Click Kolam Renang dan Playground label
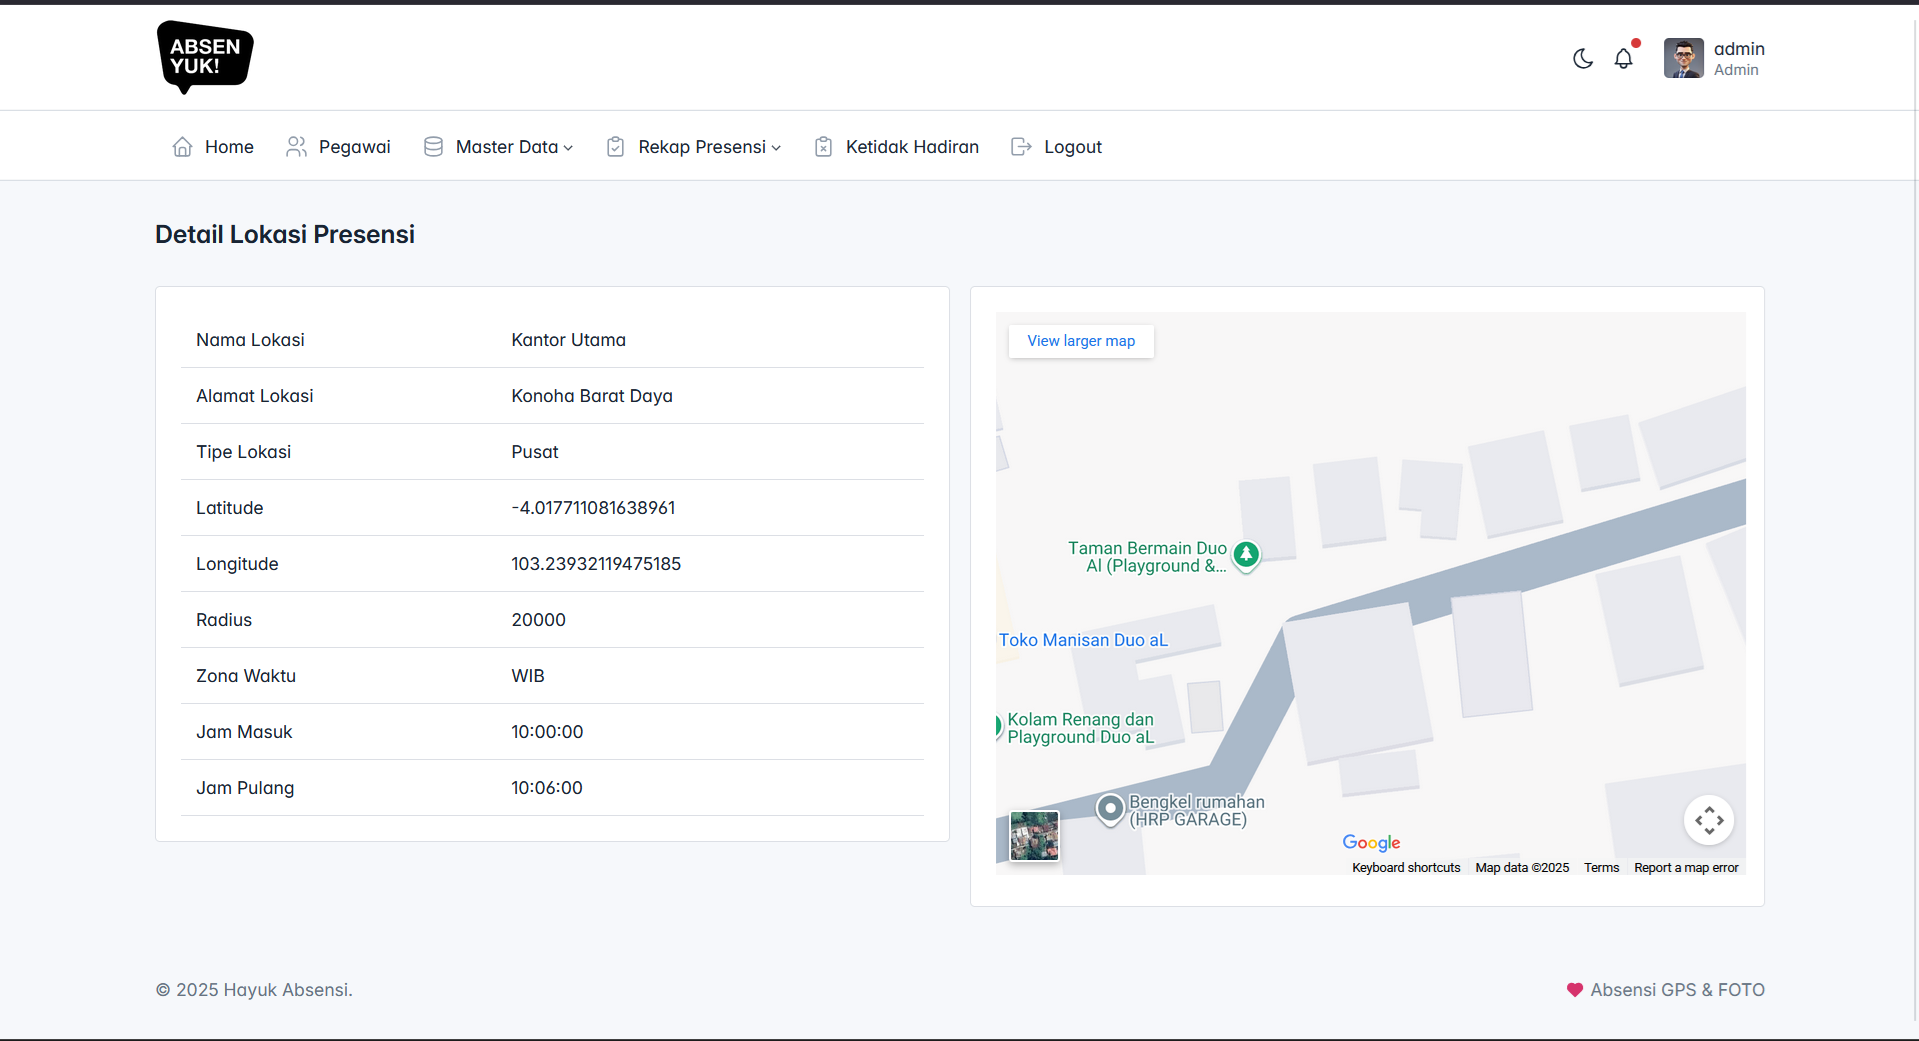Screen dimensions: 1919x1041 point(1080,728)
